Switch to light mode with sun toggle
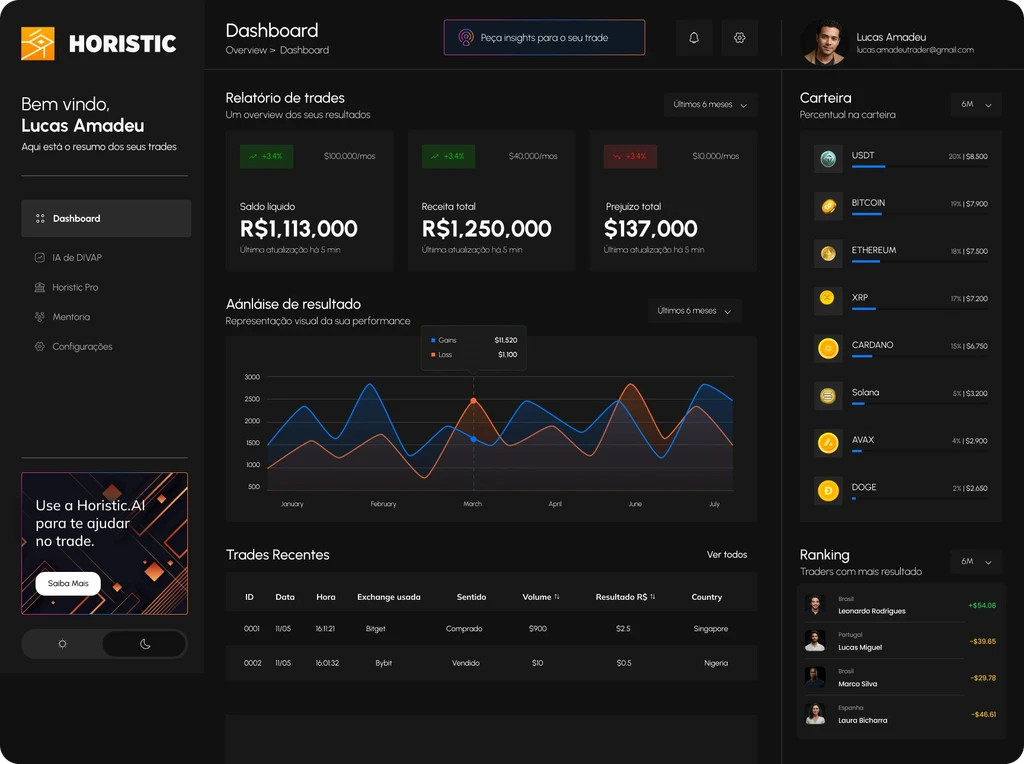The height and width of the screenshot is (764, 1024). tap(62, 643)
